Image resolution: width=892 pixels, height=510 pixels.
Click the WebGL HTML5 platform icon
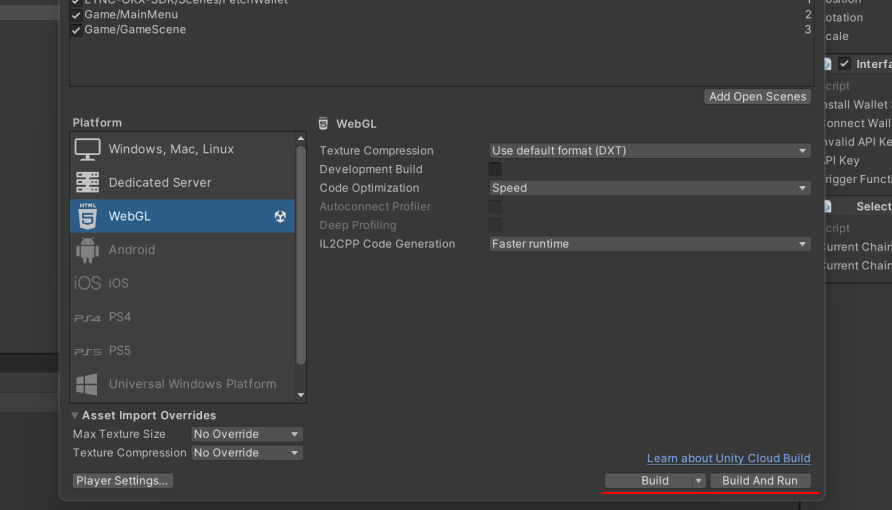pos(87,216)
